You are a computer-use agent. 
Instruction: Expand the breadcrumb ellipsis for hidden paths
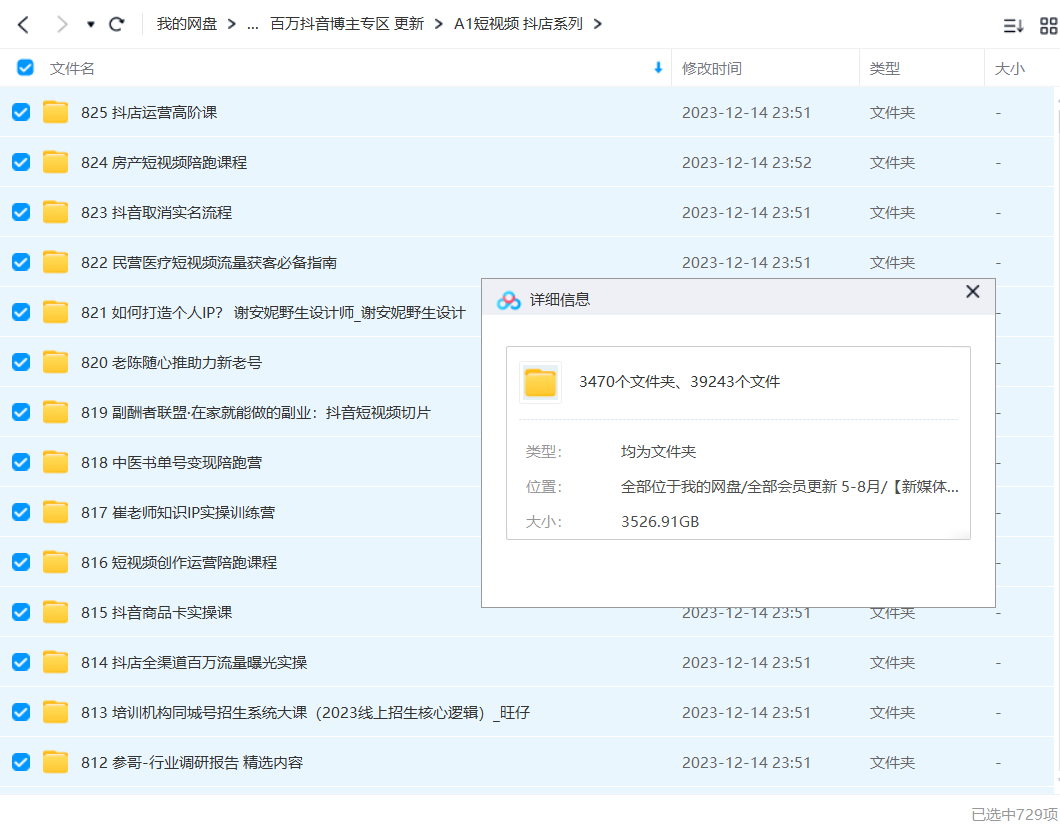252,24
